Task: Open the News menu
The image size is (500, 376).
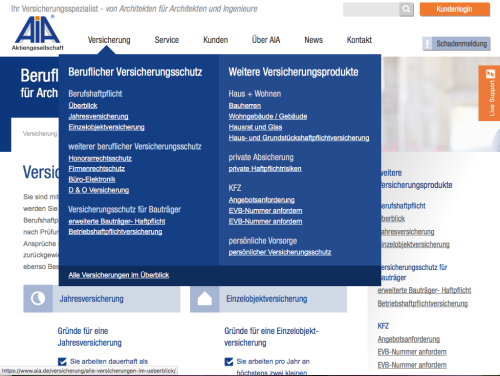Action: 313,40
